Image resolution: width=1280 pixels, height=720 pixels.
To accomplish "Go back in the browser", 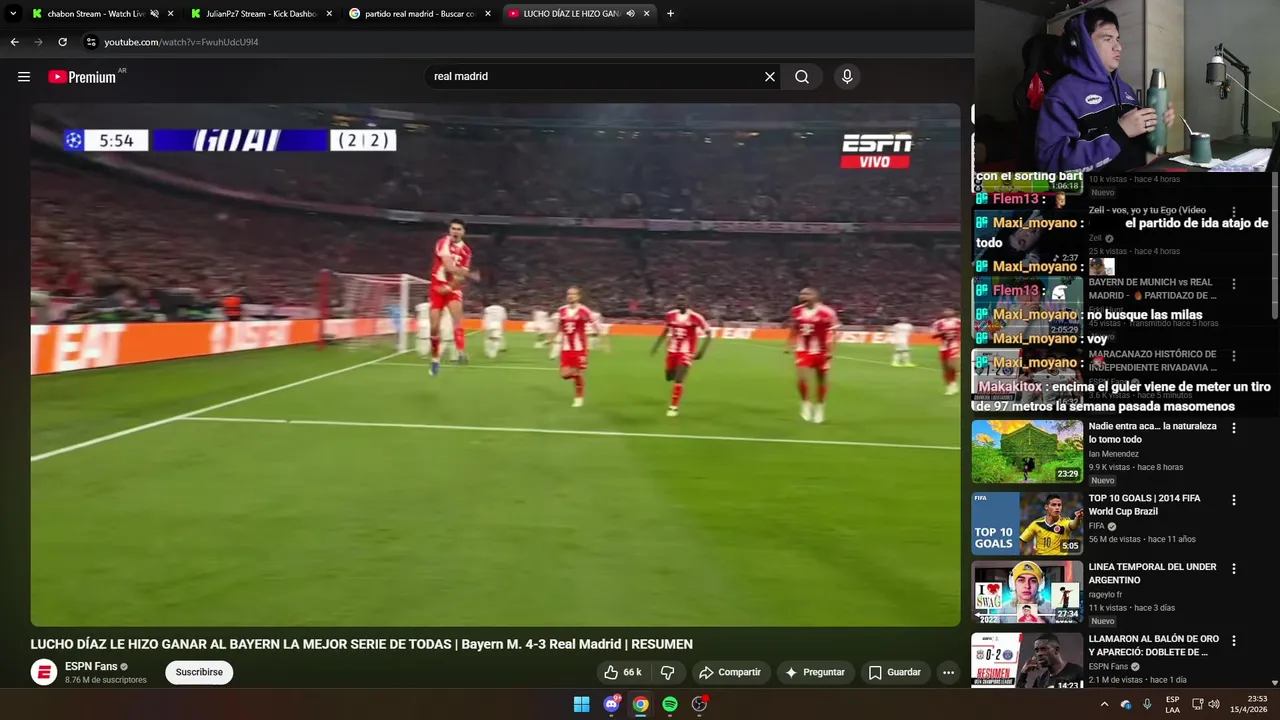I will [x=14, y=42].
